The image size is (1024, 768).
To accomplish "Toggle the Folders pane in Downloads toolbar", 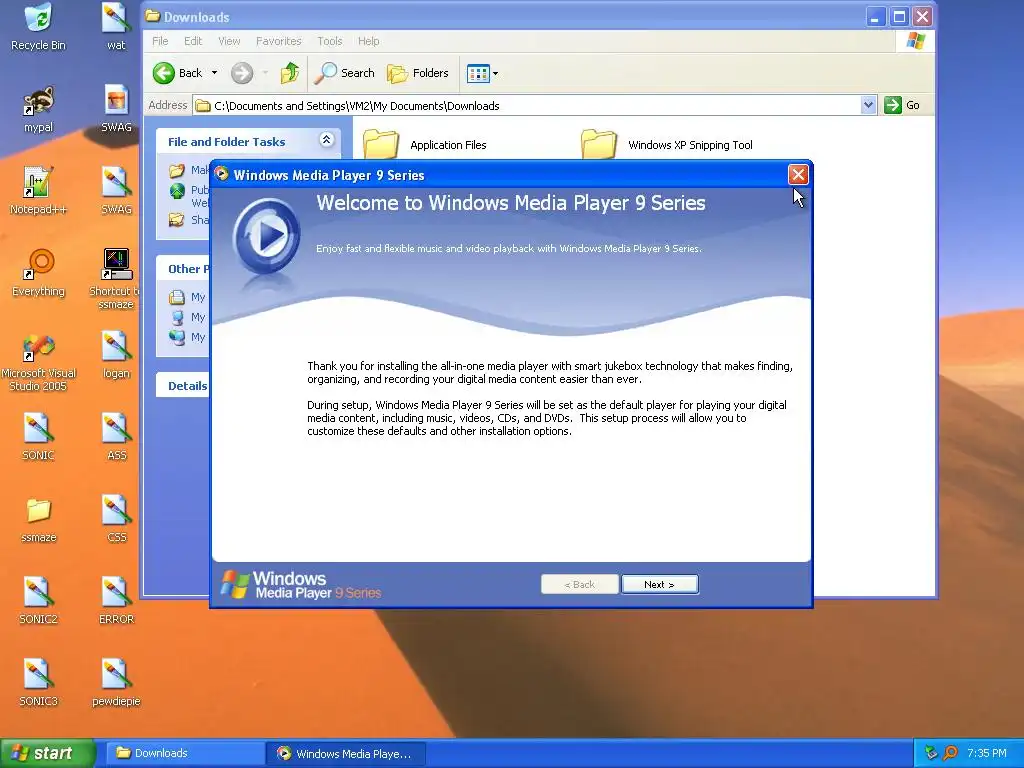I will point(418,73).
